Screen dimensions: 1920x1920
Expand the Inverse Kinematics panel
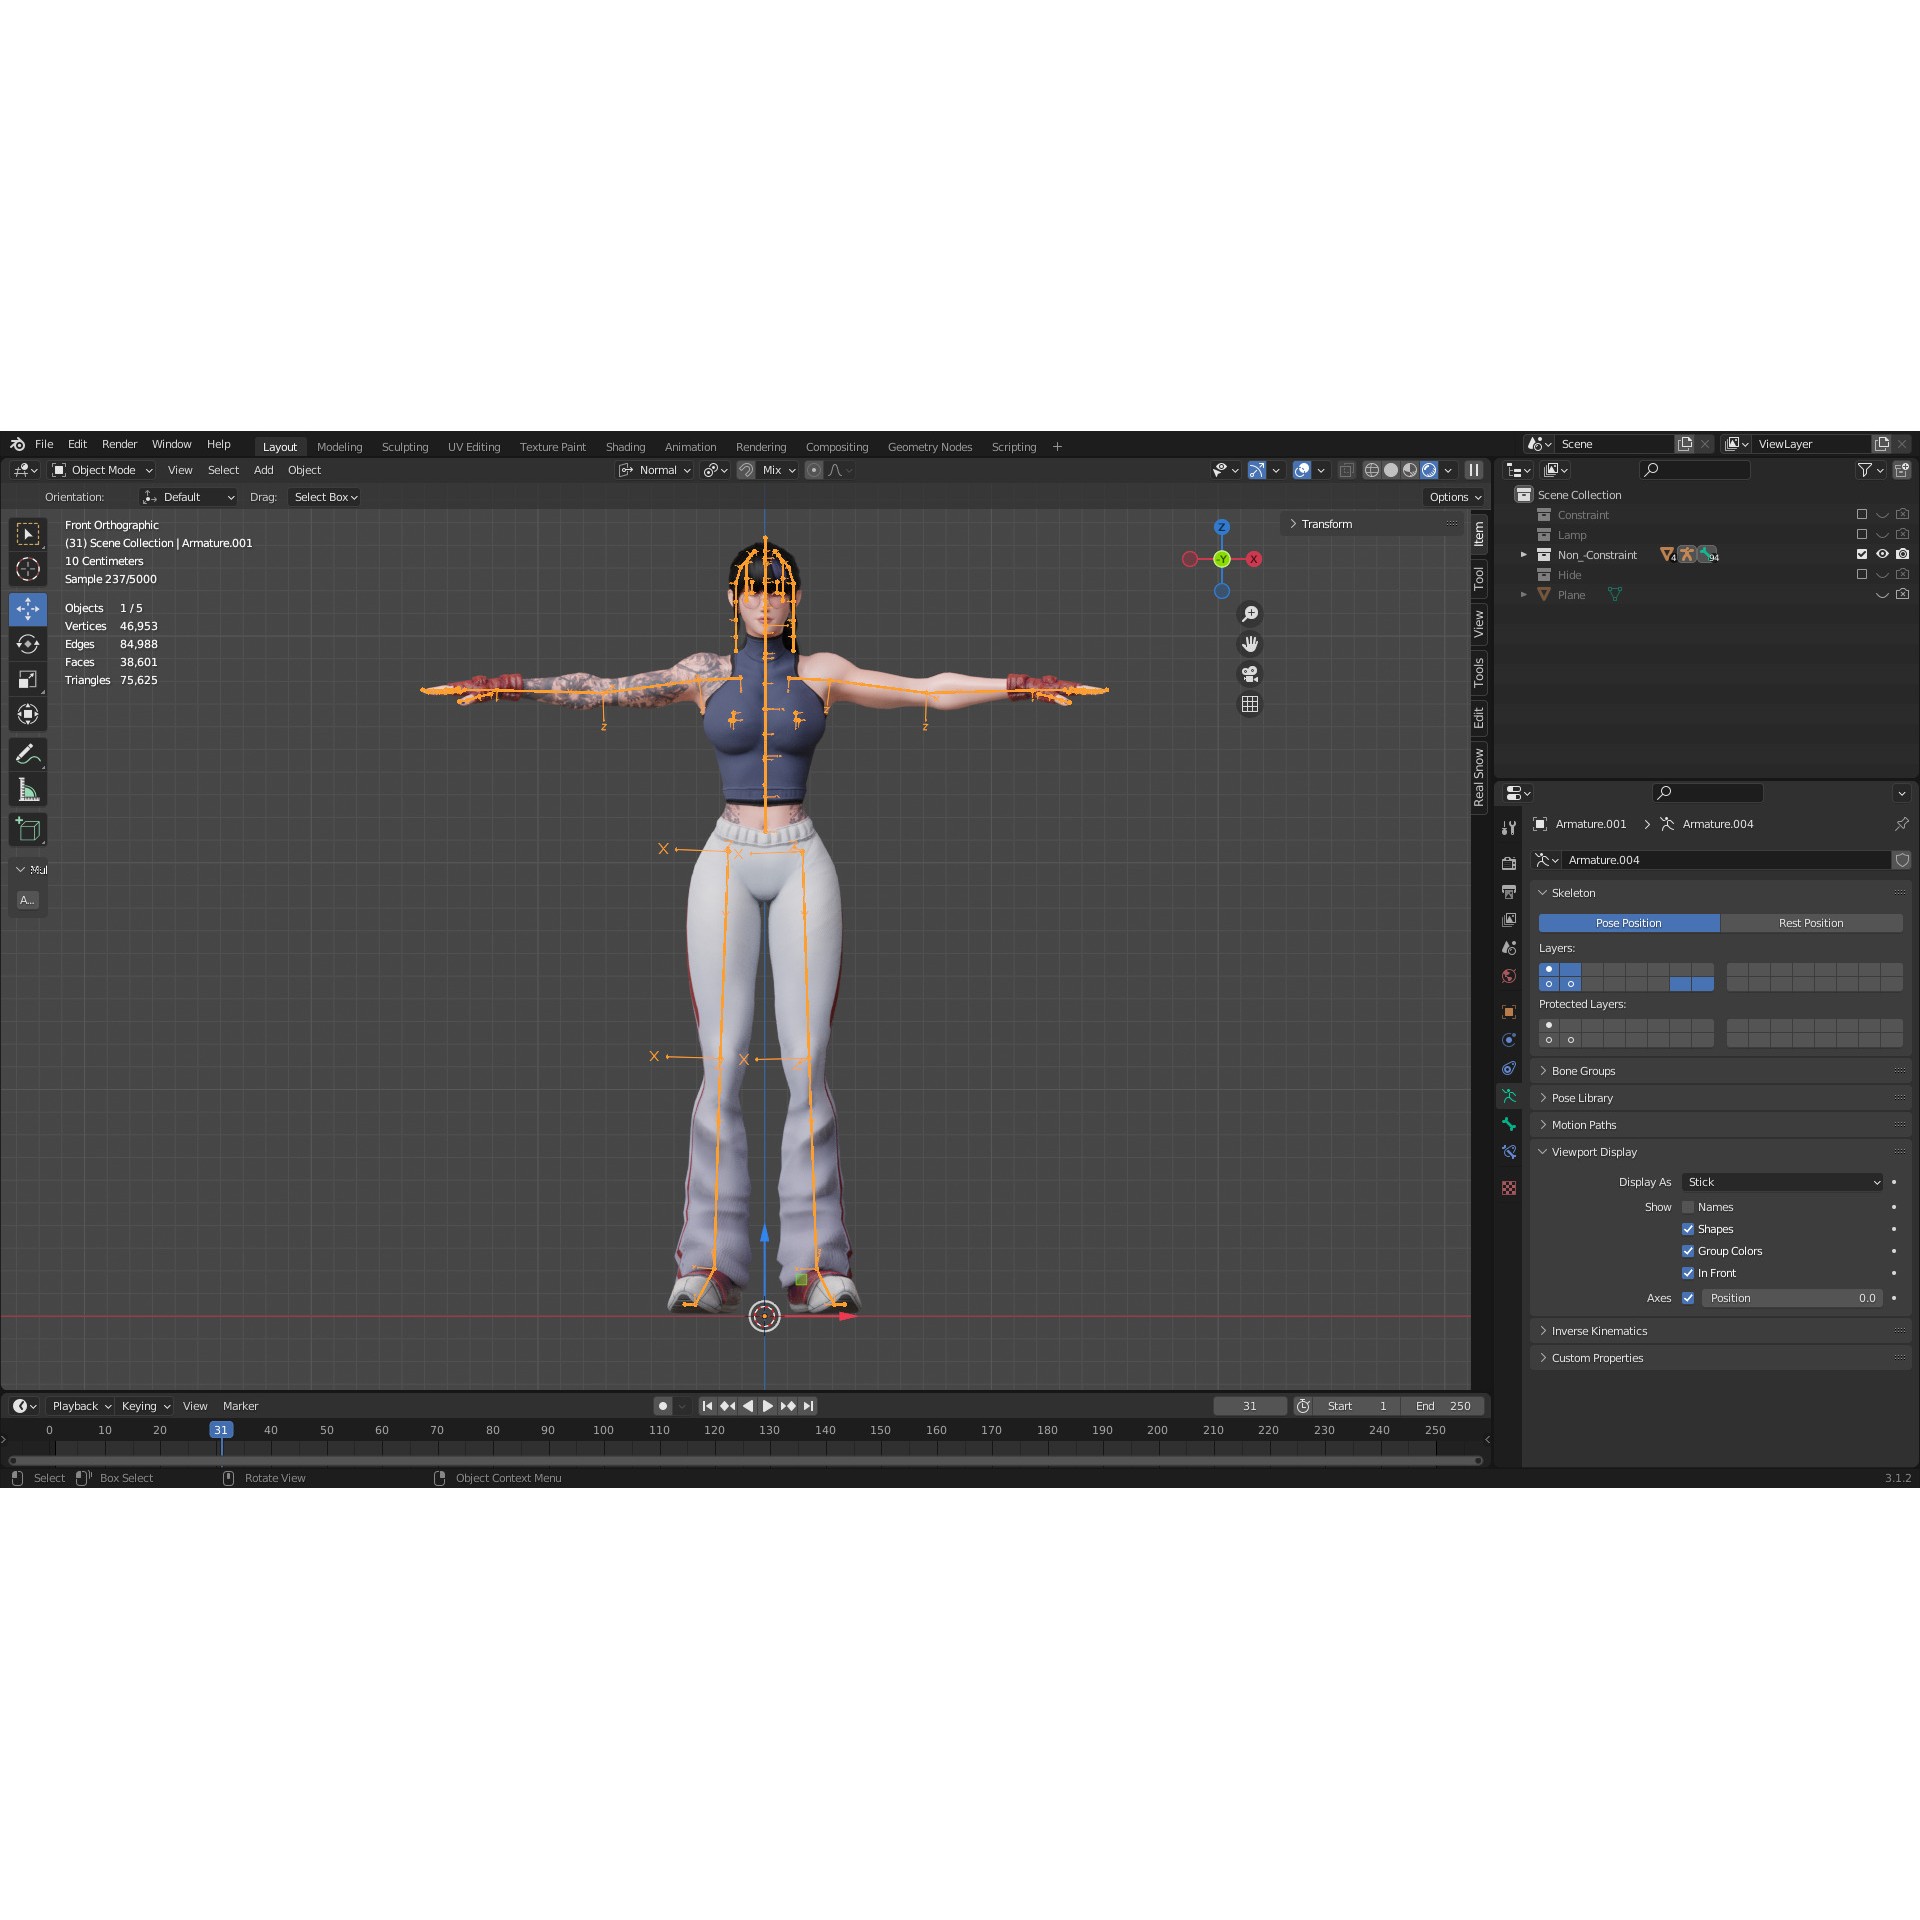tap(1720, 1331)
